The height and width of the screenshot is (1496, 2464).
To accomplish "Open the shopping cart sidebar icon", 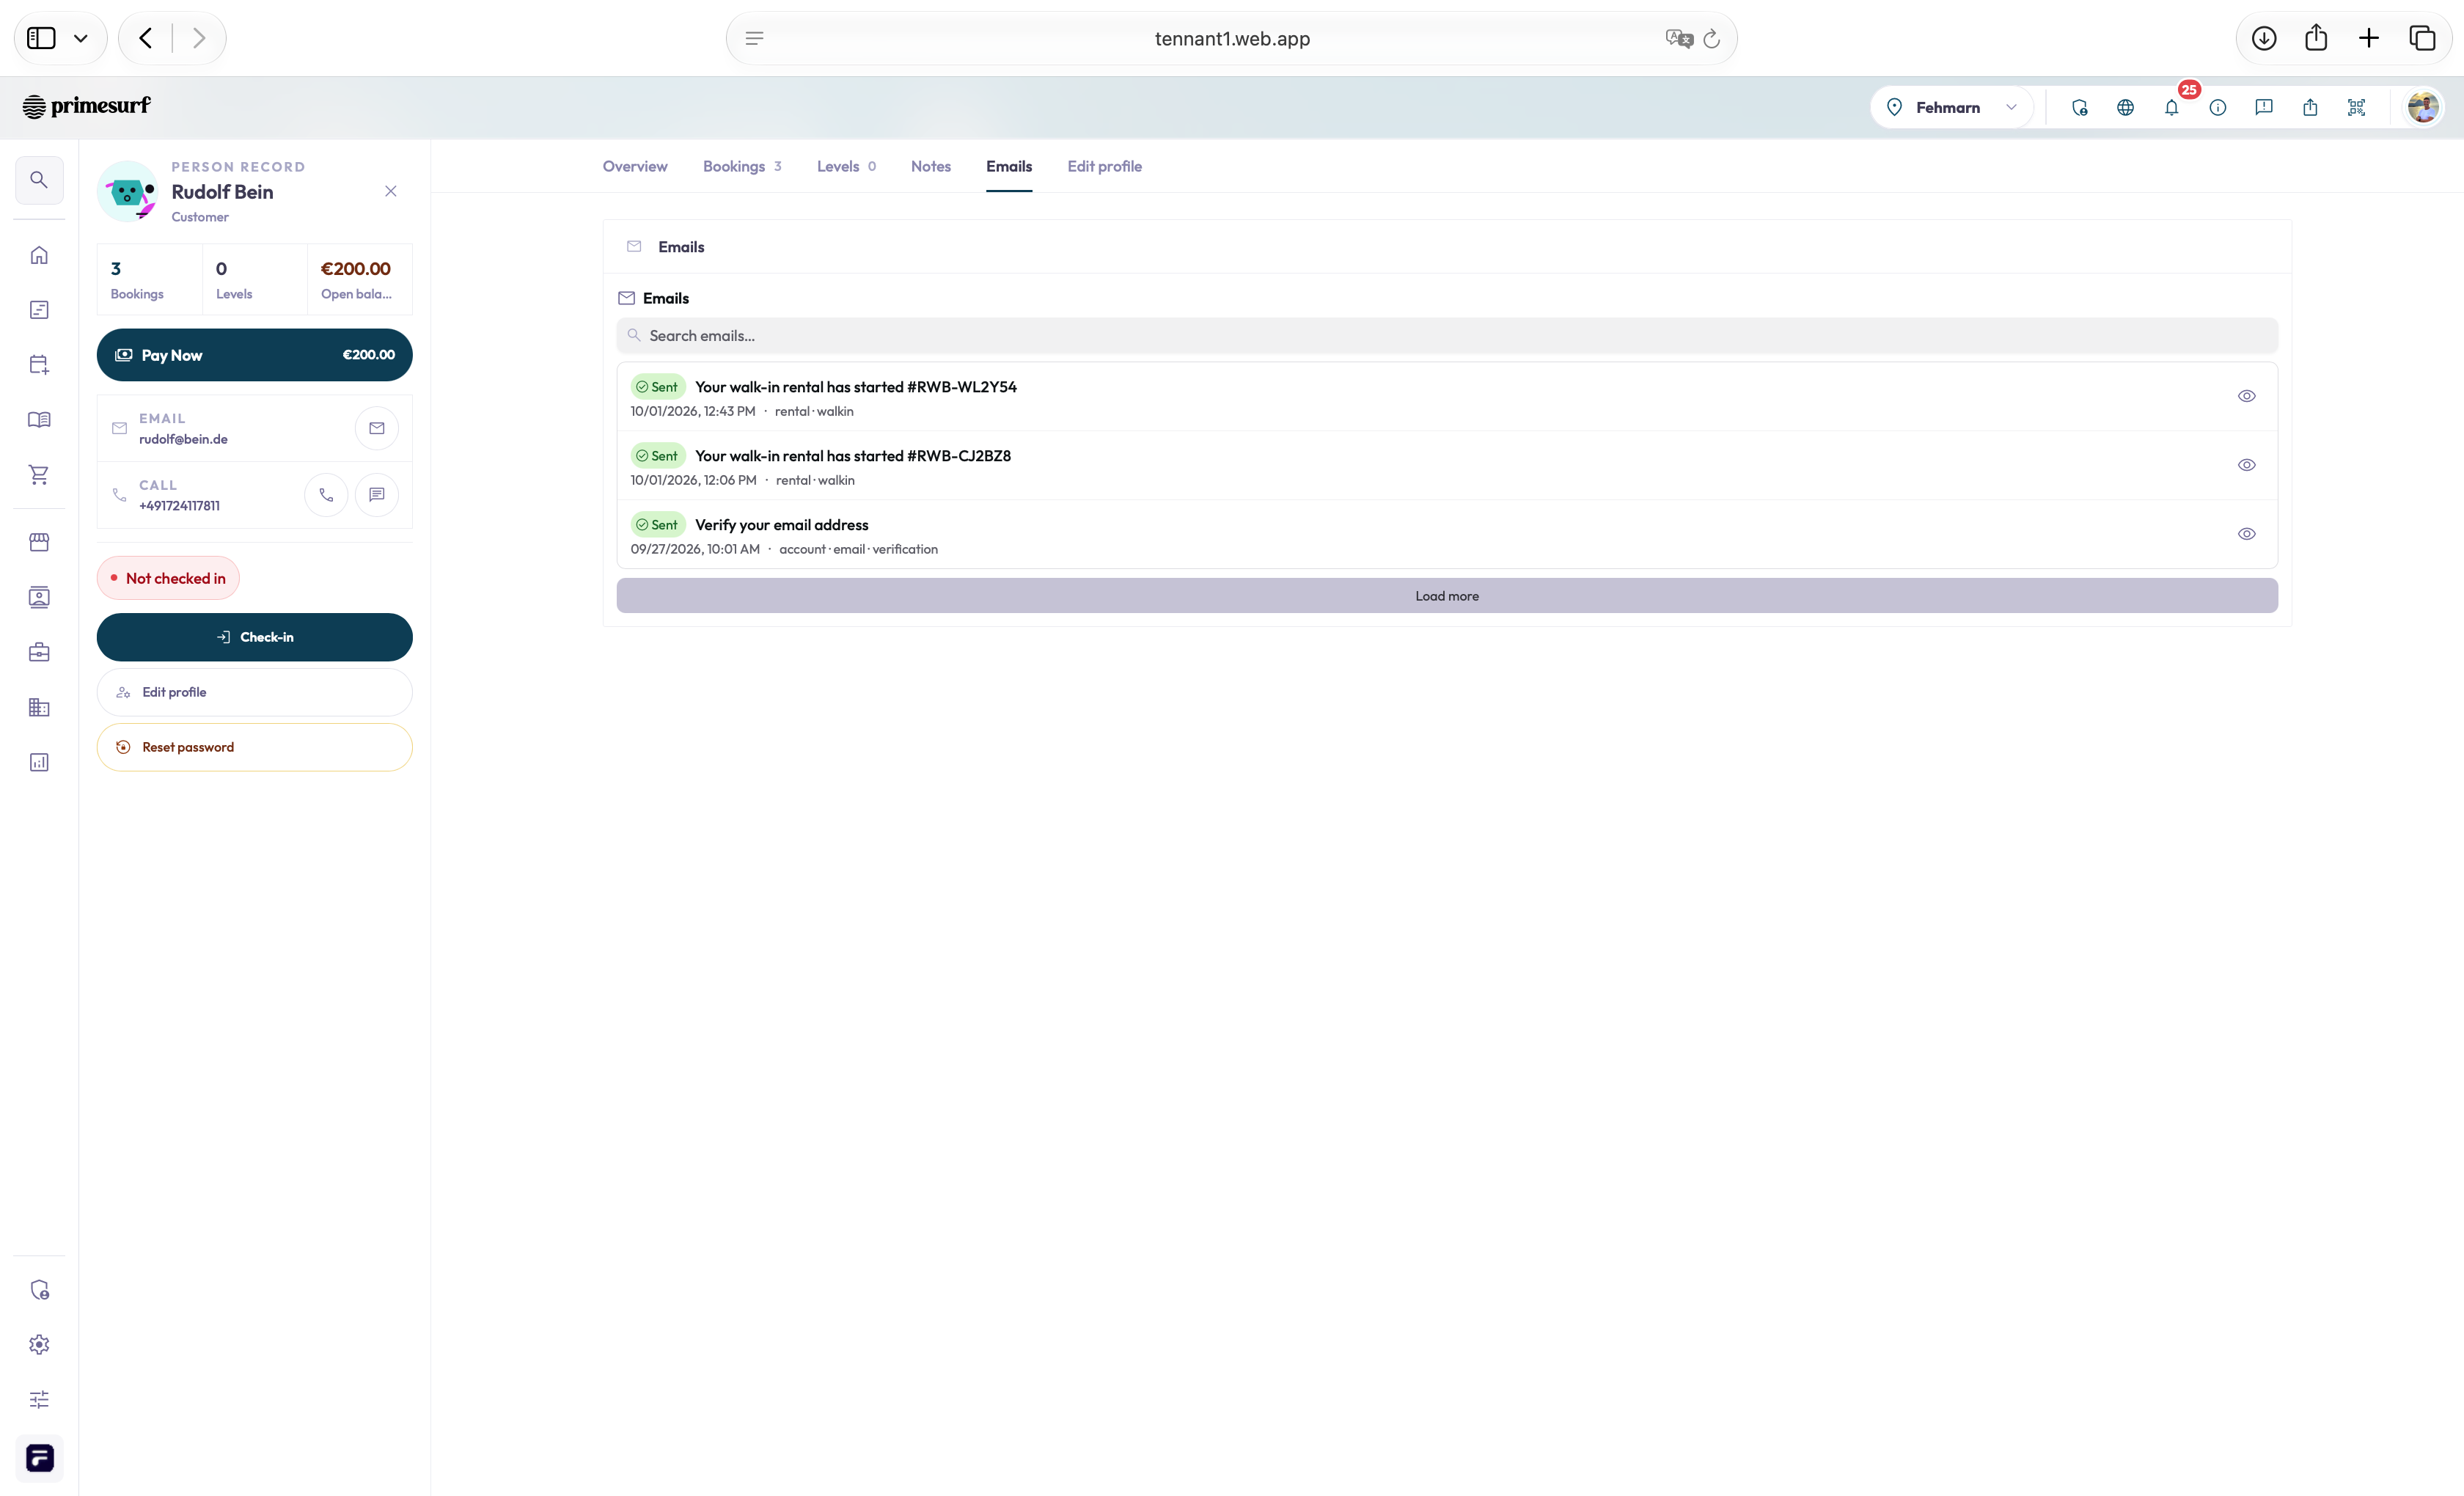I will point(39,475).
